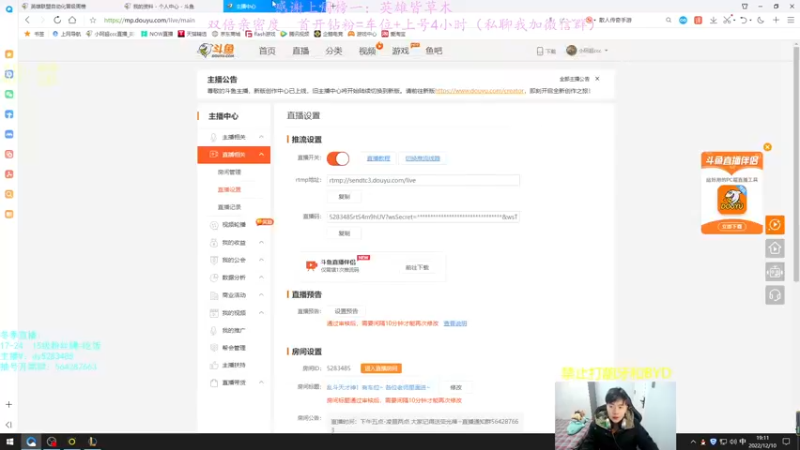Viewport: 800px width, 450px height.
Task: Click the green icon in the browser left sidebar
Action: (x=9, y=94)
